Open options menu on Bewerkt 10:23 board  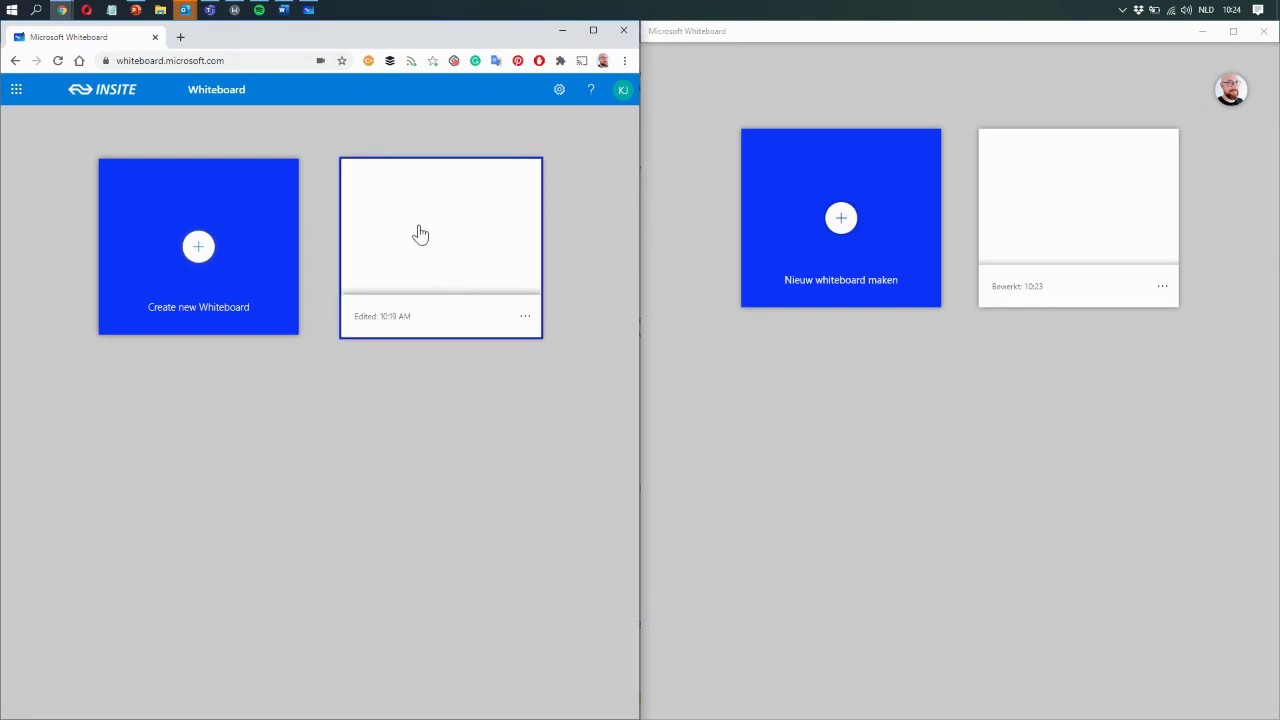point(1162,286)
